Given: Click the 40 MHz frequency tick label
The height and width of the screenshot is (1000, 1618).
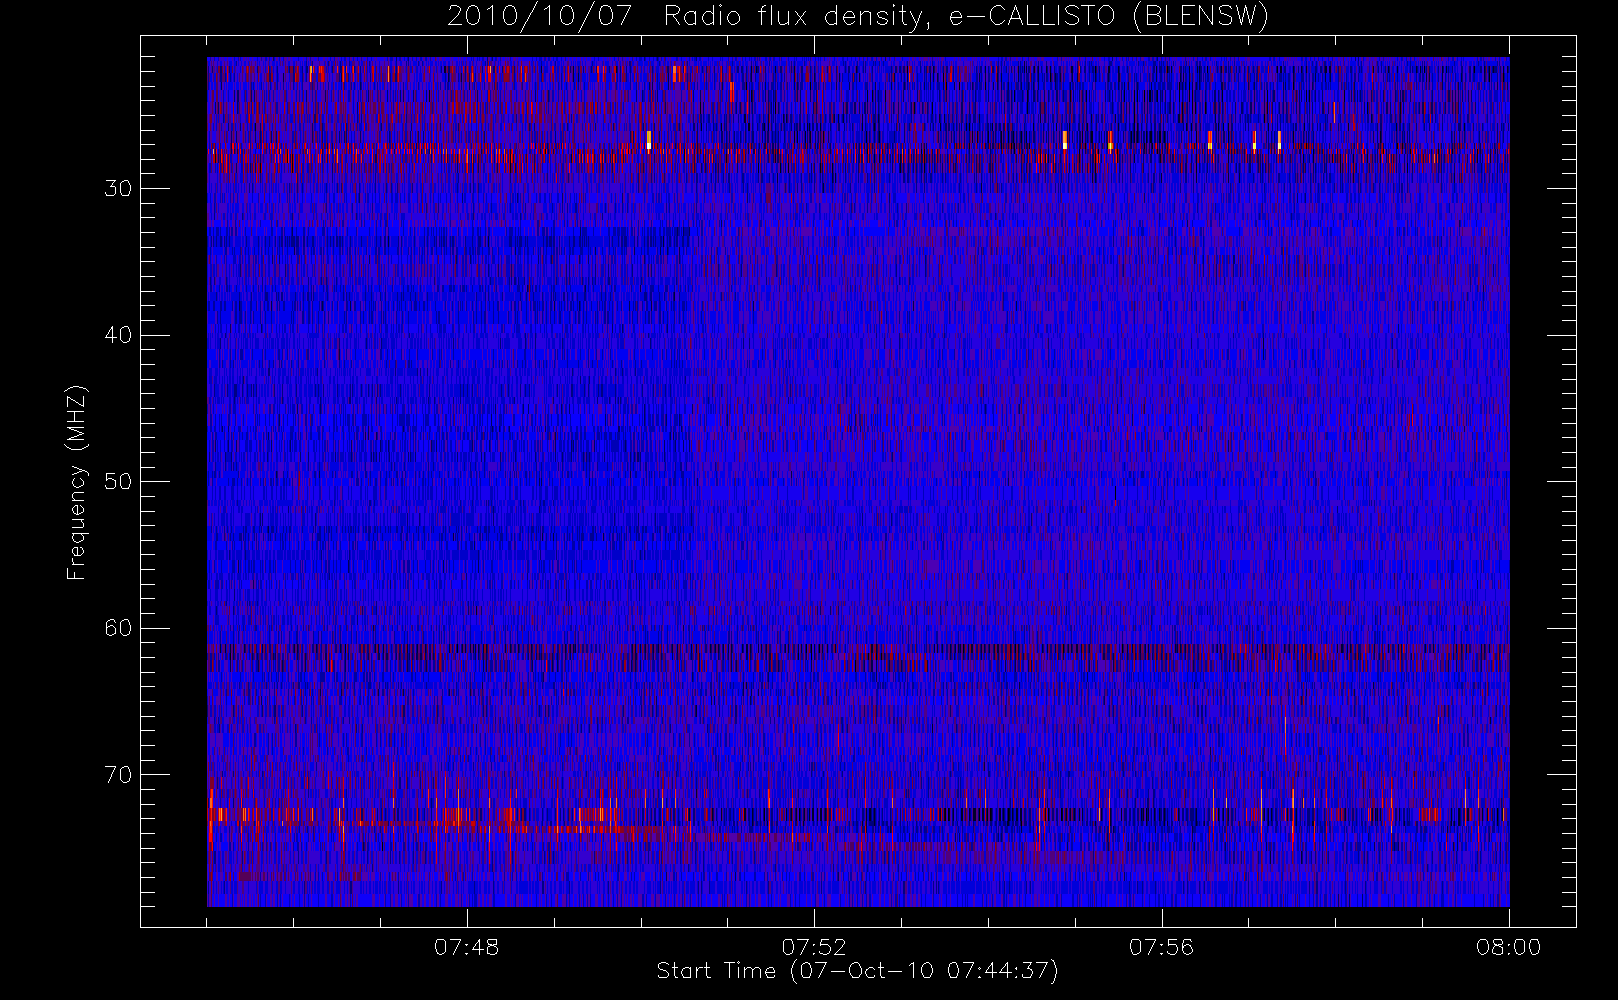Looking at the screenshot, I should (118, 335).
